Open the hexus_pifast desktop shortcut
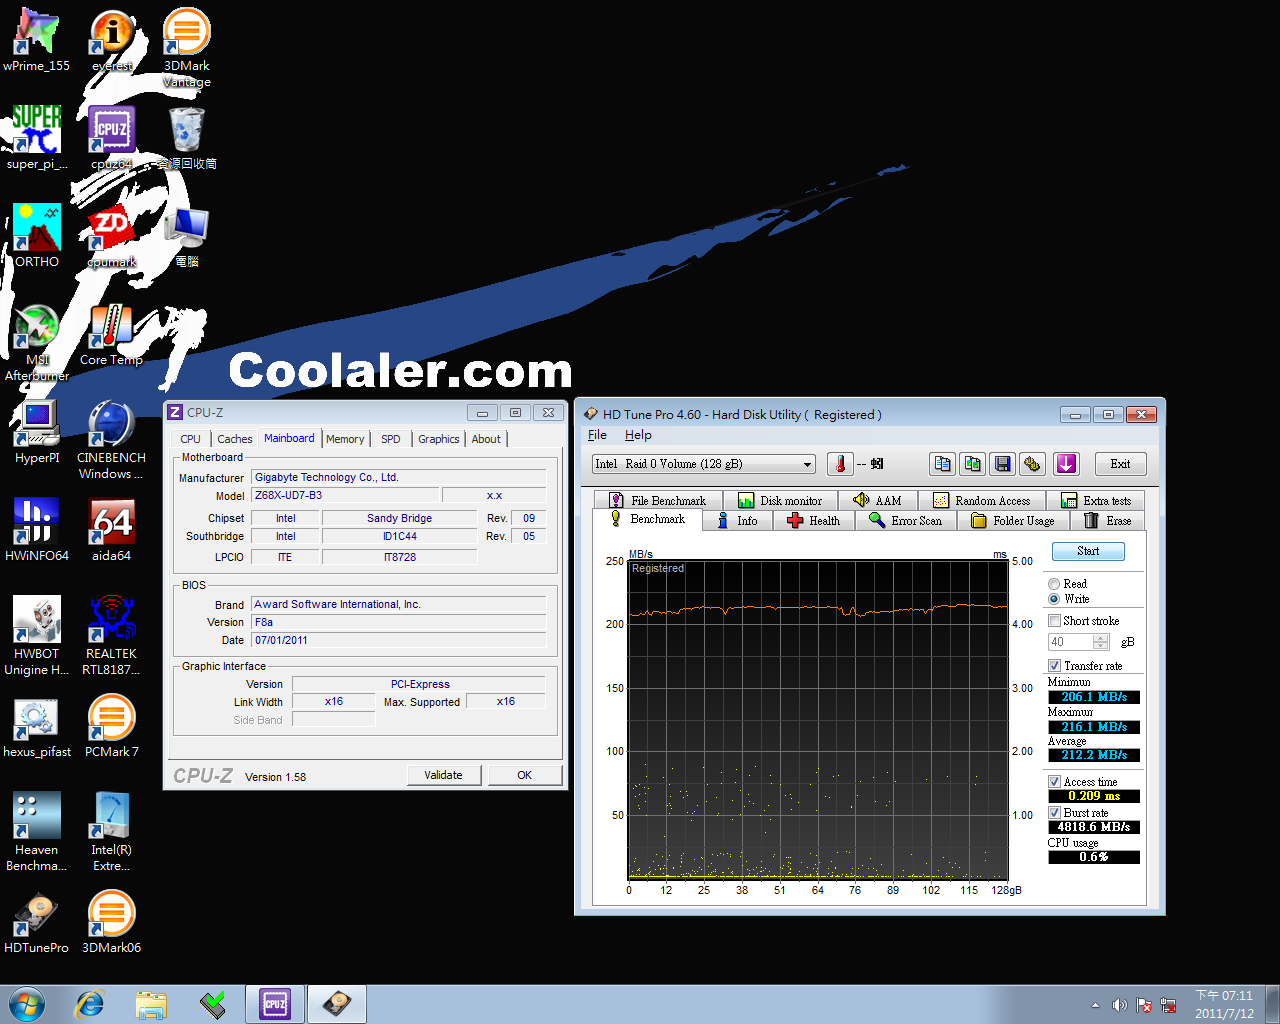 click(37, 726)
